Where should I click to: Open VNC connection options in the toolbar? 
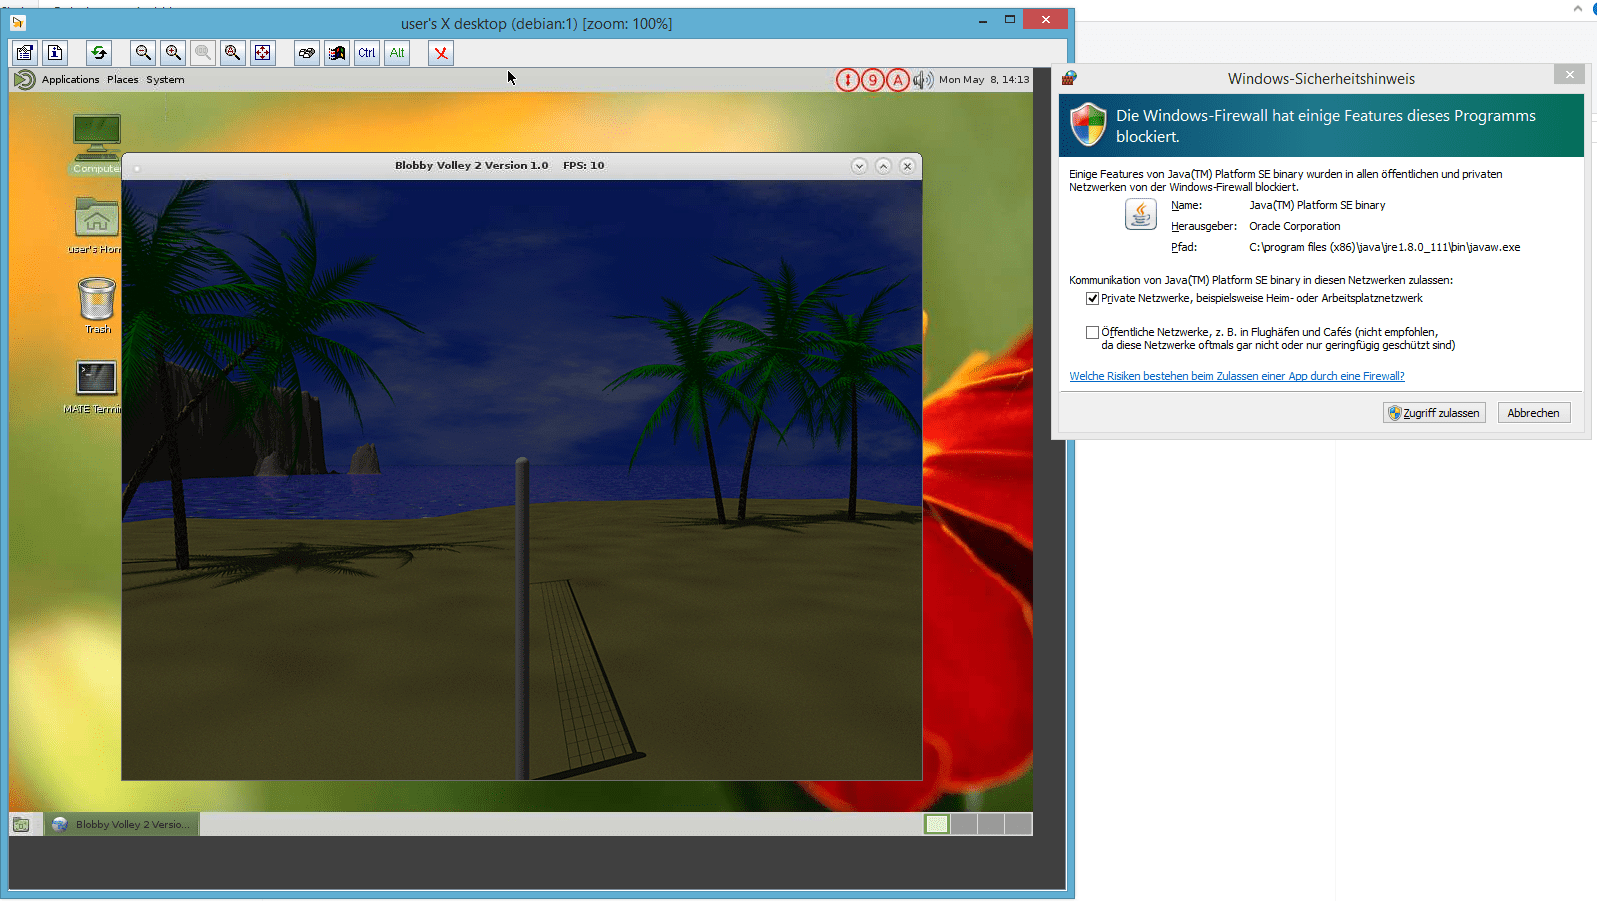click(x=25, y=53)
